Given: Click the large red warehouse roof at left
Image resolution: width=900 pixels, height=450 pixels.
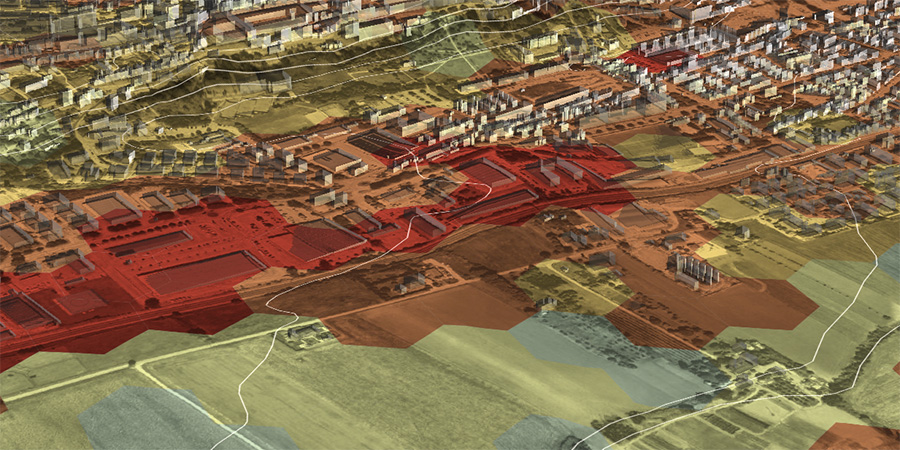Looking at the screenshot, I should point(203,271).
